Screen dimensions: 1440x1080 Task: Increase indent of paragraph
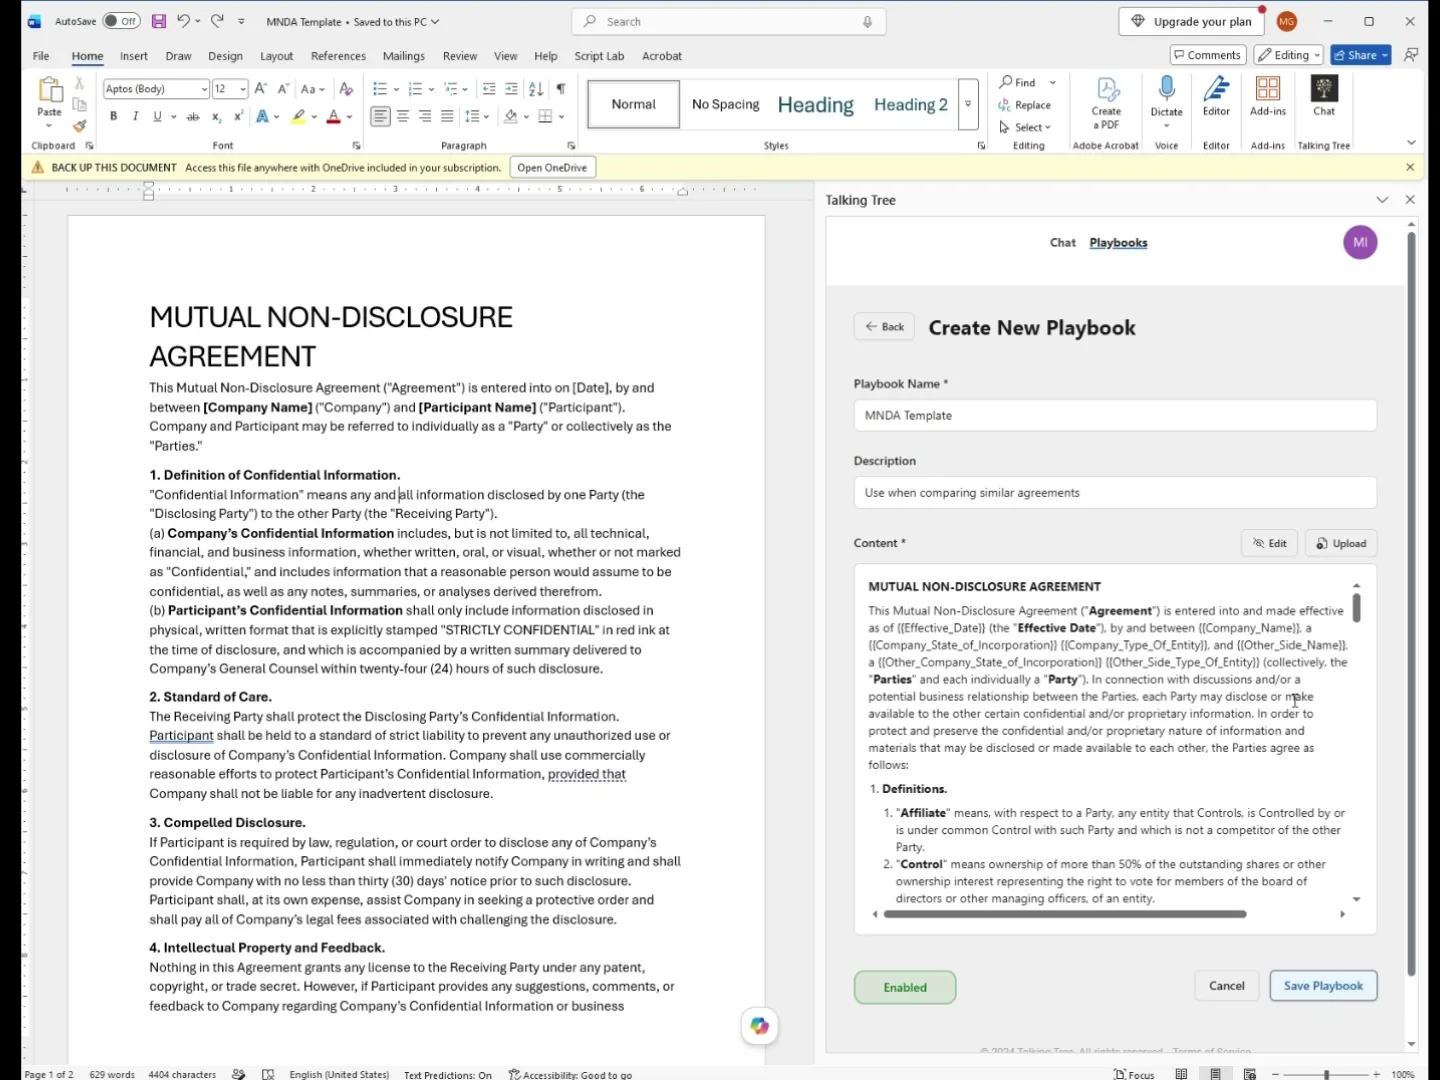pyautogui.click(x=511, y=89)
